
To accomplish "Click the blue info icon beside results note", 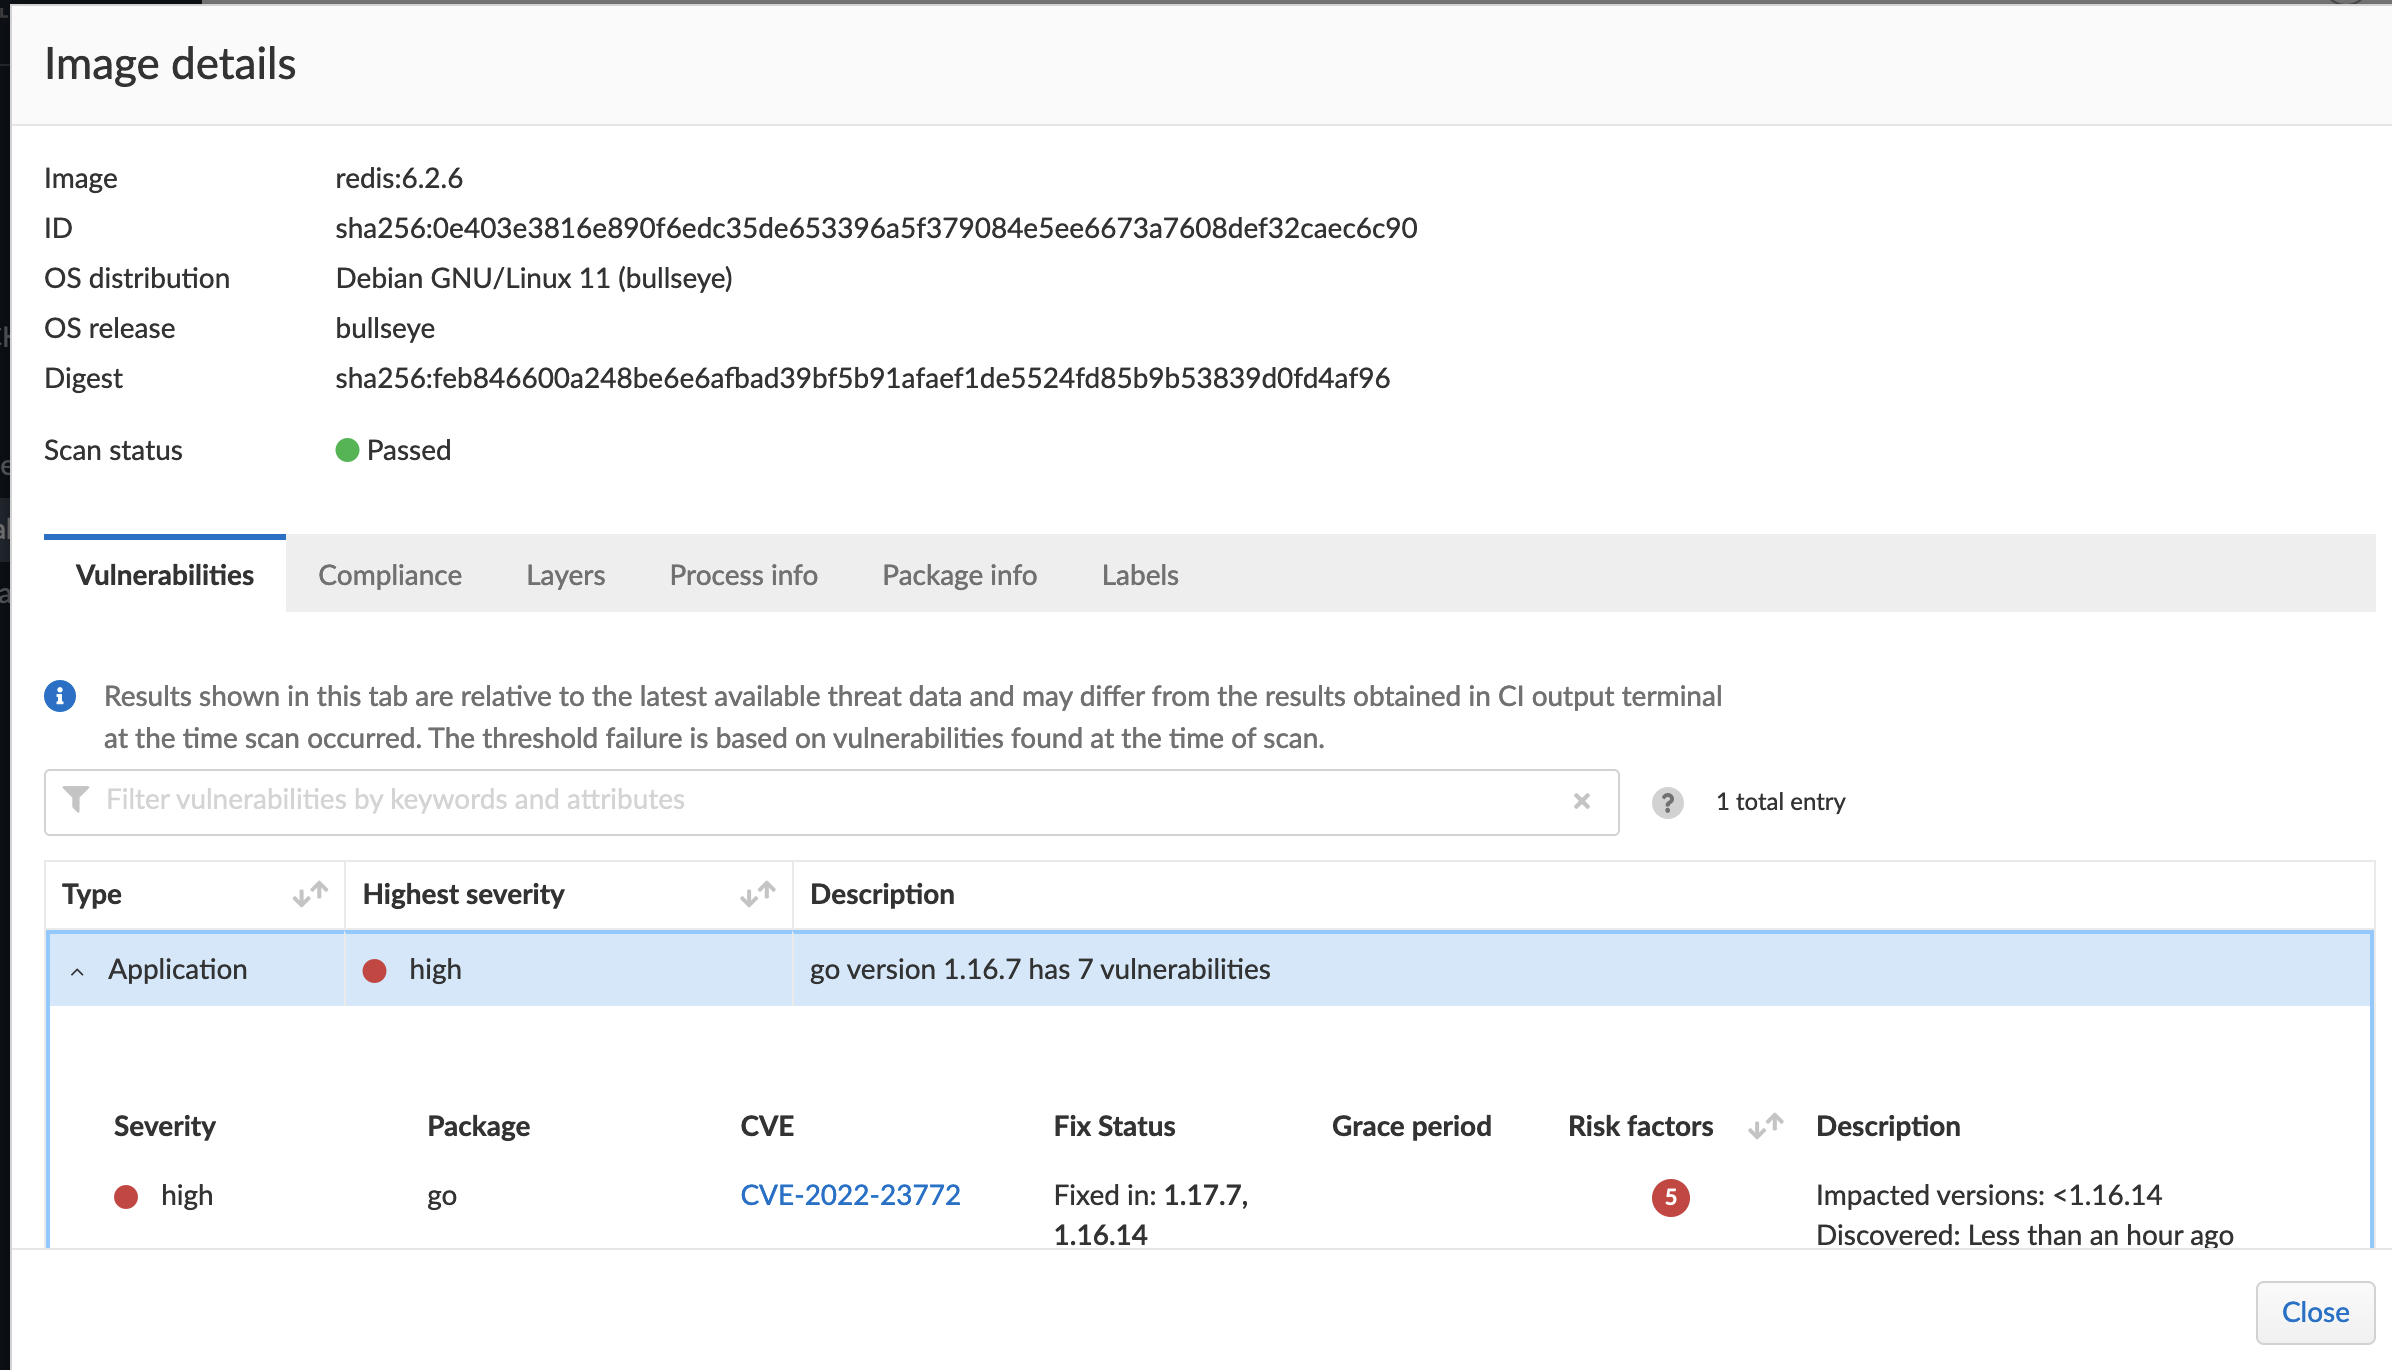I will tap(60, 696).
